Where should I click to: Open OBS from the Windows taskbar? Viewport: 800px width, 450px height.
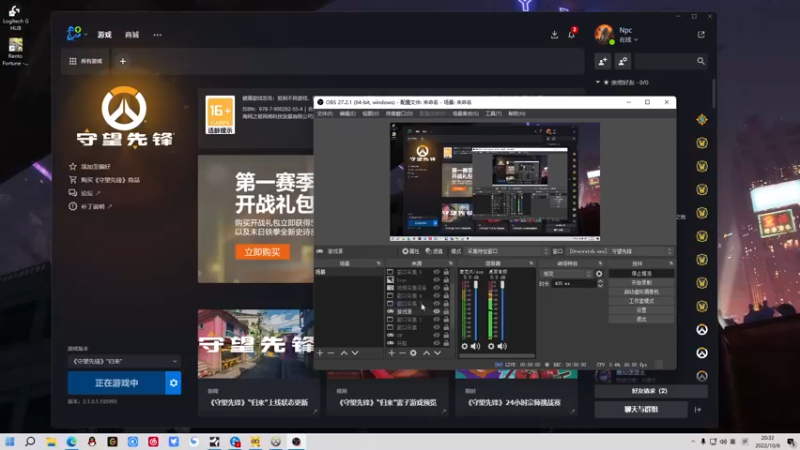[296, 442]
